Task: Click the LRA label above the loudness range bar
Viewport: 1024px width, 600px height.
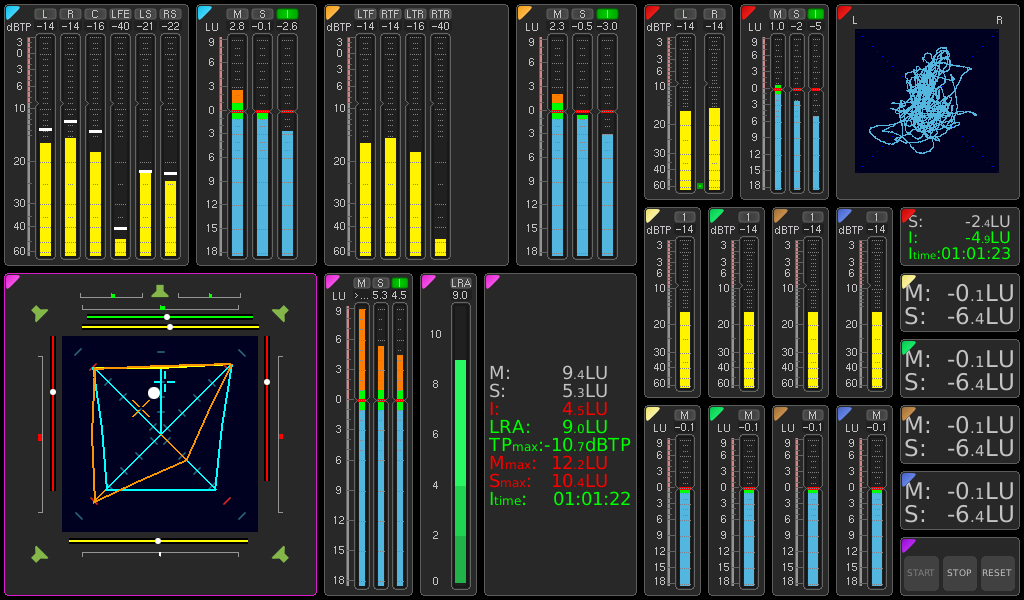Action: (x=460, y=283)
